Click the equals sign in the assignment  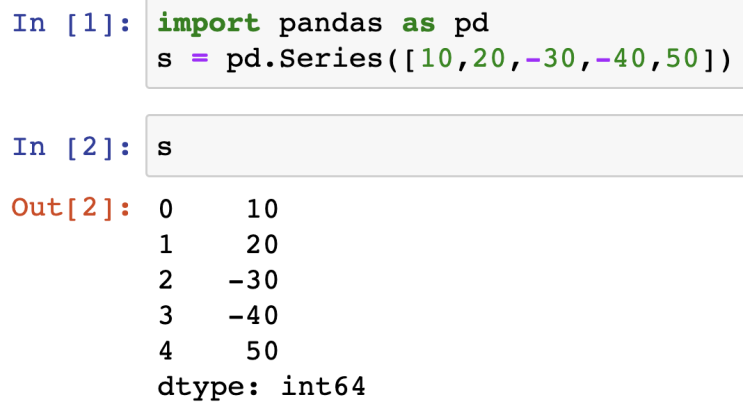(198, 59)
